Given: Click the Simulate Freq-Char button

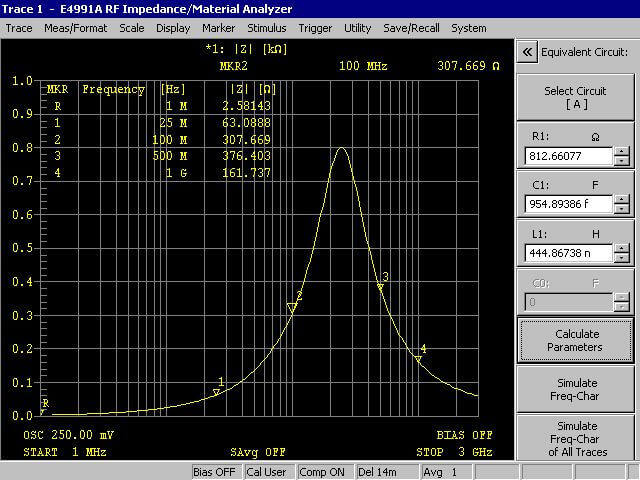Looking at the screenshot, I should (576, 389).
